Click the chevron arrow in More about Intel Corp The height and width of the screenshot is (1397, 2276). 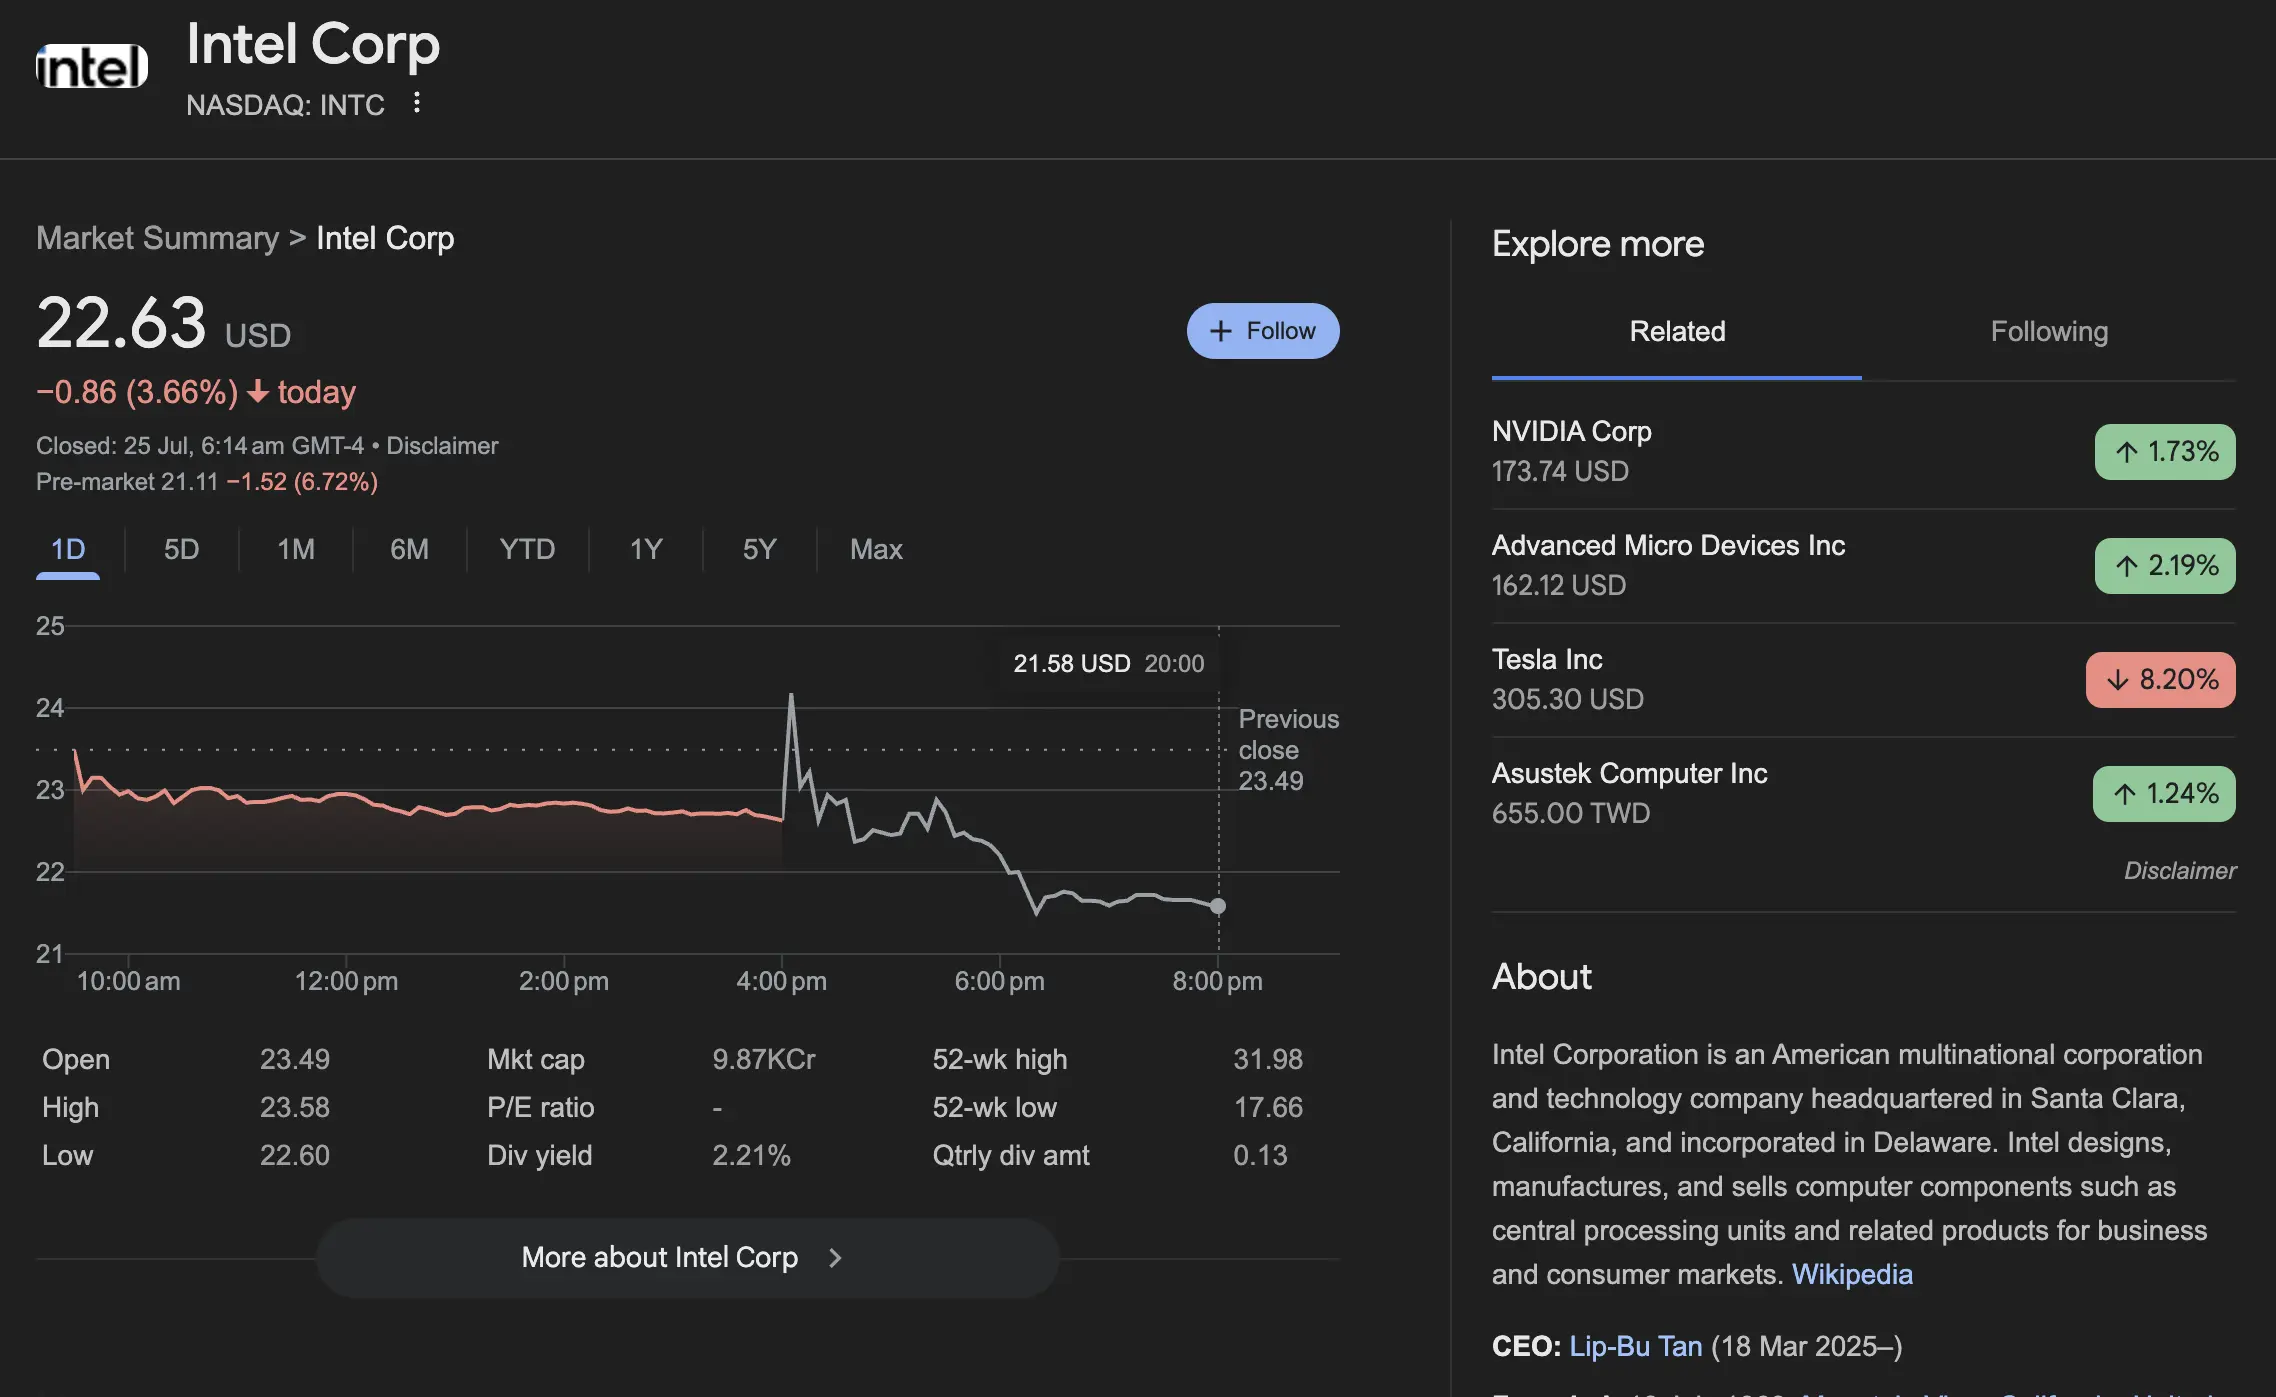coord(836,1258)
